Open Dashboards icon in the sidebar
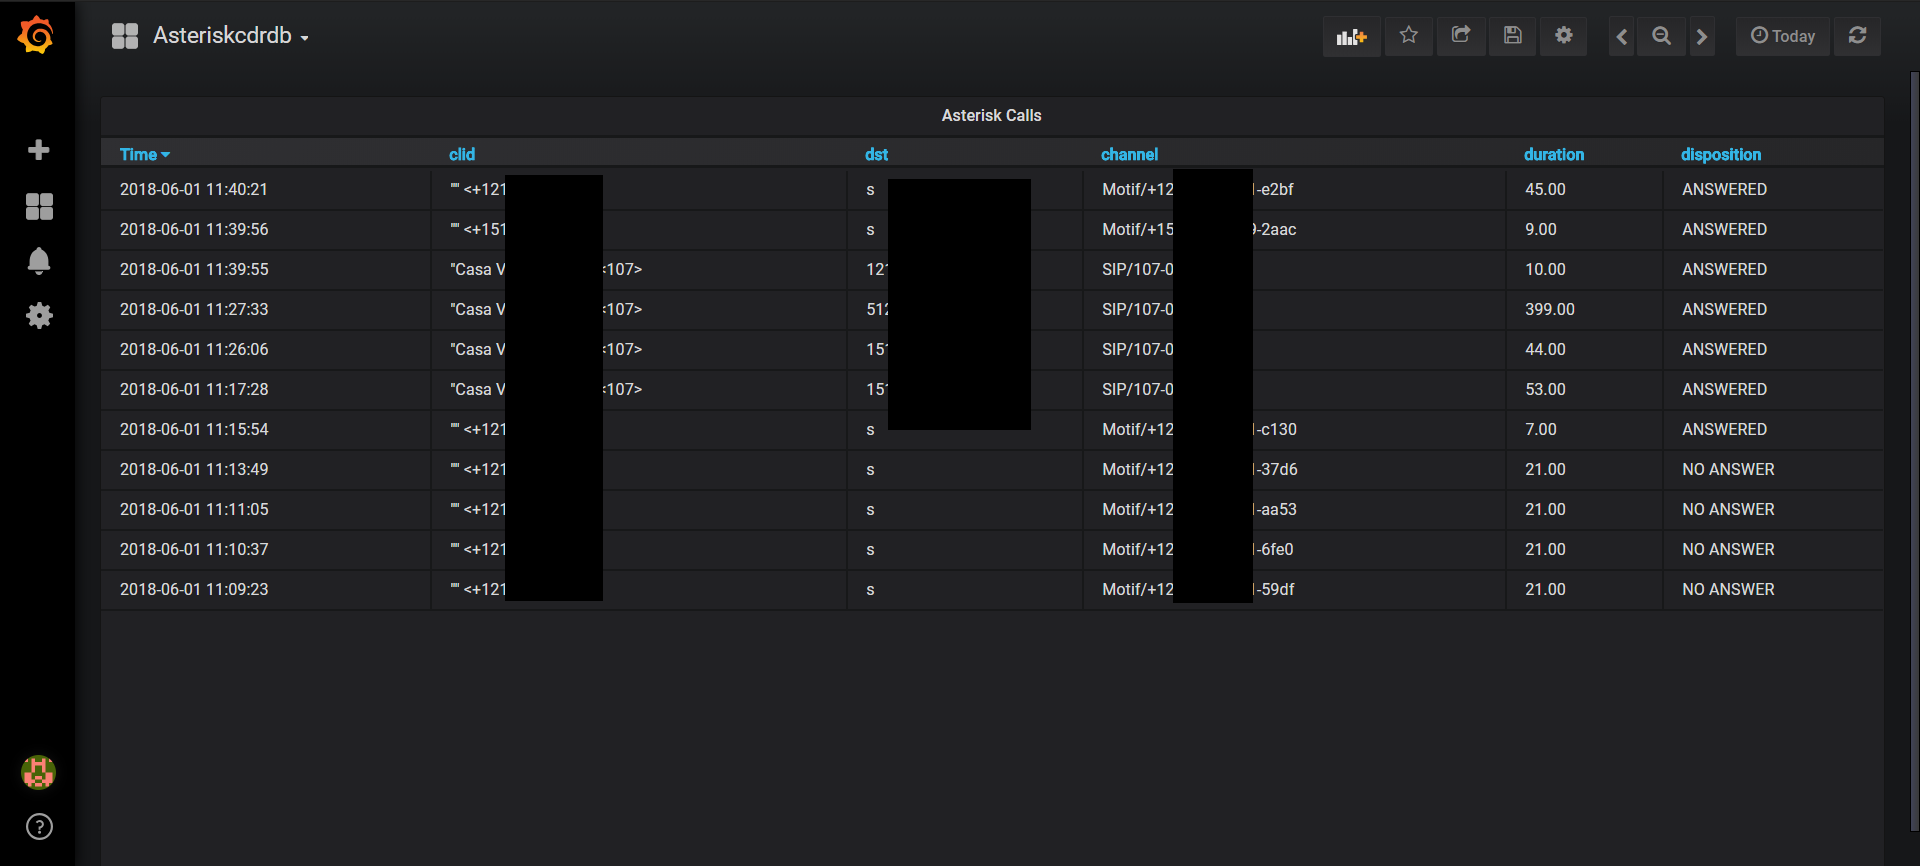1920x866 pixels. pos(39,206)
